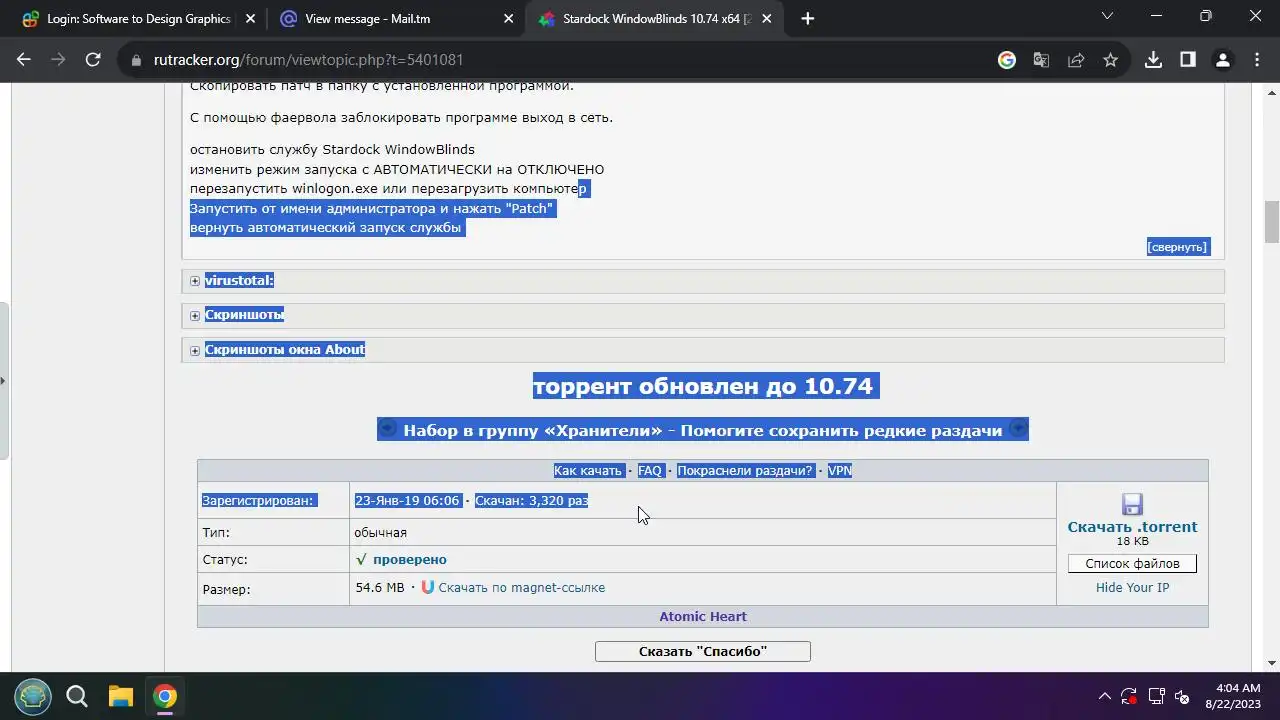The height and width of the screenshot is (720, 1280).
Task: Switch to View message - Mail.tm tab
Action: click(396, 18)
